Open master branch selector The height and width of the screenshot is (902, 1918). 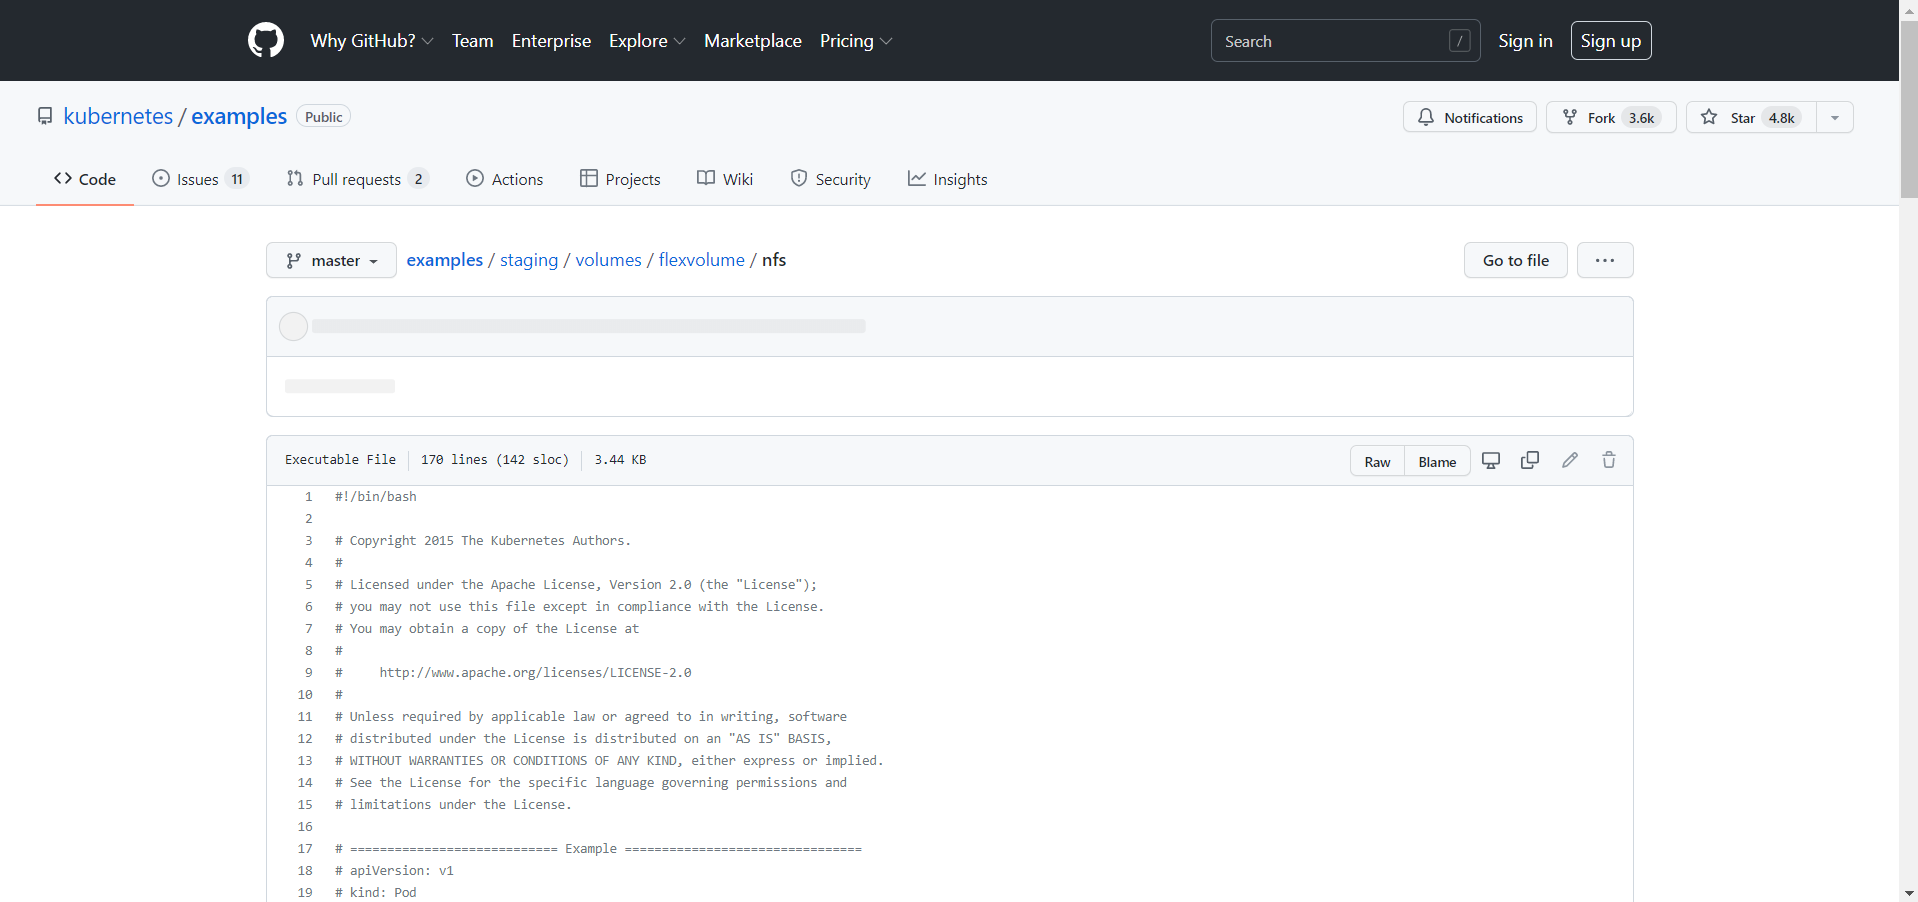[x=331, y=260]
